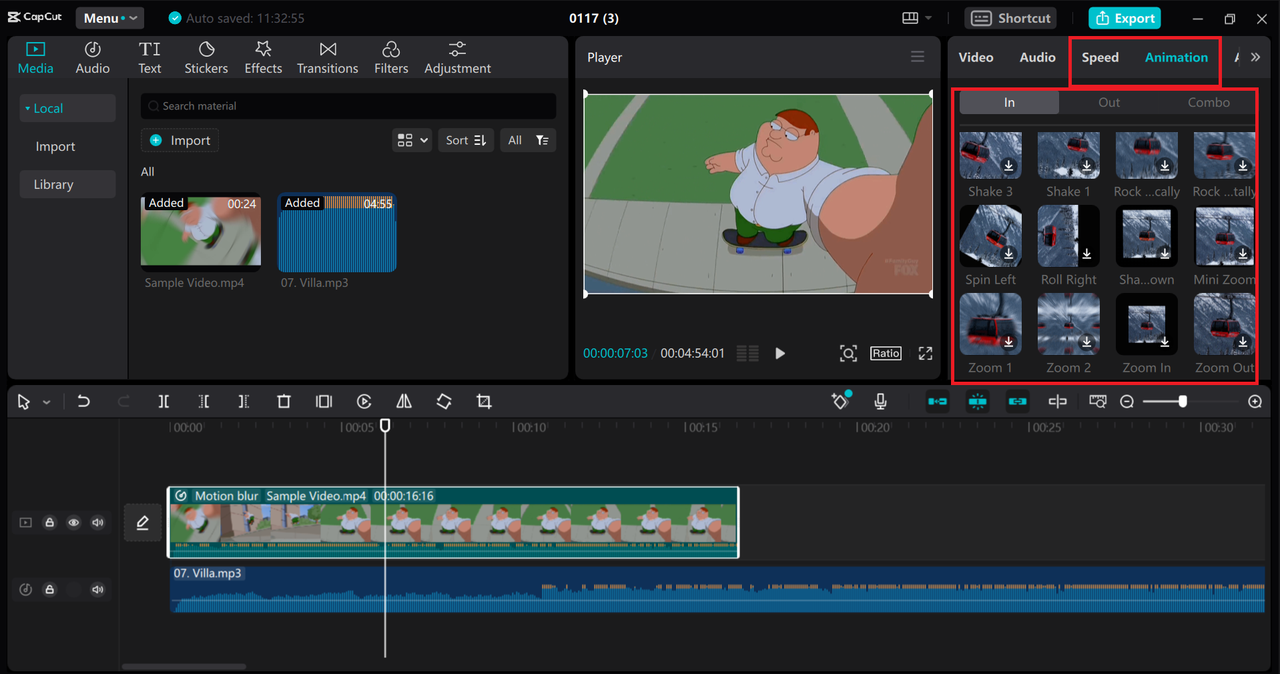Open the workspace layout dropdown

click(916, 18)
